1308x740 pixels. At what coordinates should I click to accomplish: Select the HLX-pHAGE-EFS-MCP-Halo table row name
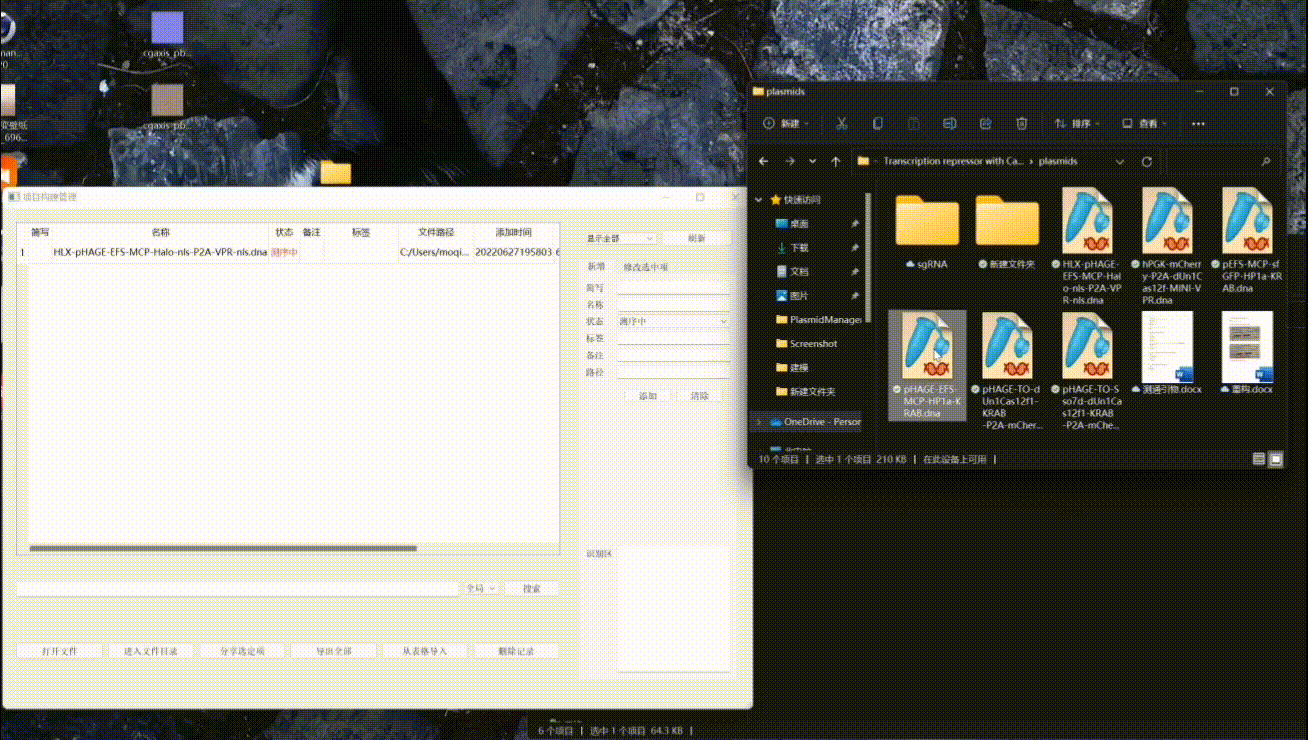(x=160, y=253)
